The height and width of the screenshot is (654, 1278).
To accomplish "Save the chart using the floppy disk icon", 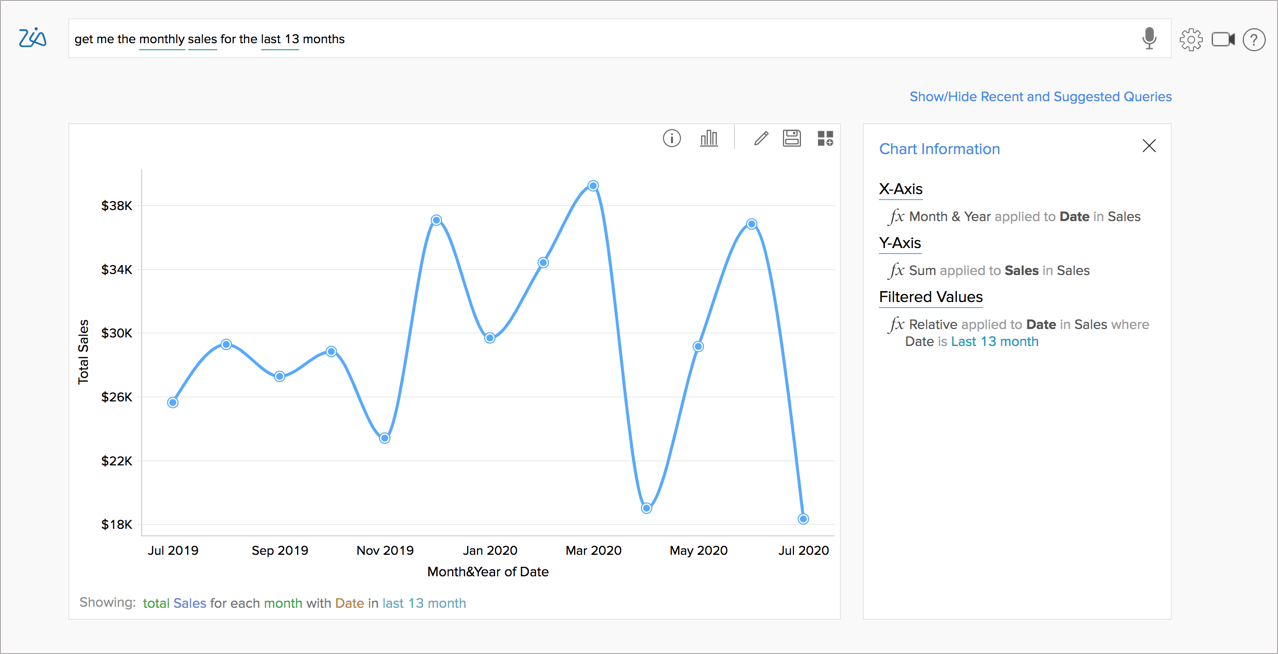I will [791, 137].
